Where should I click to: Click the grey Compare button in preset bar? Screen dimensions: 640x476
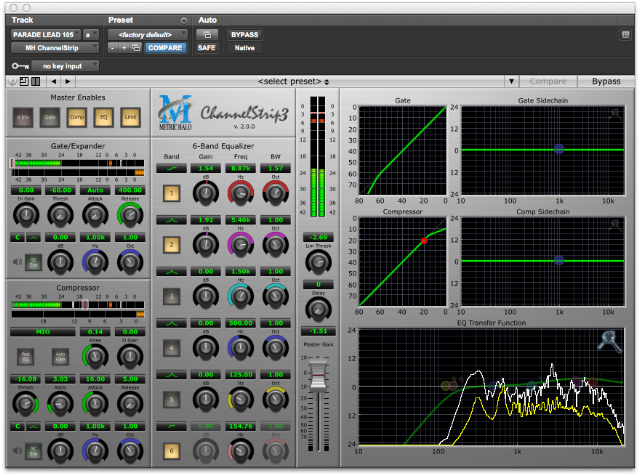point(548,82)
